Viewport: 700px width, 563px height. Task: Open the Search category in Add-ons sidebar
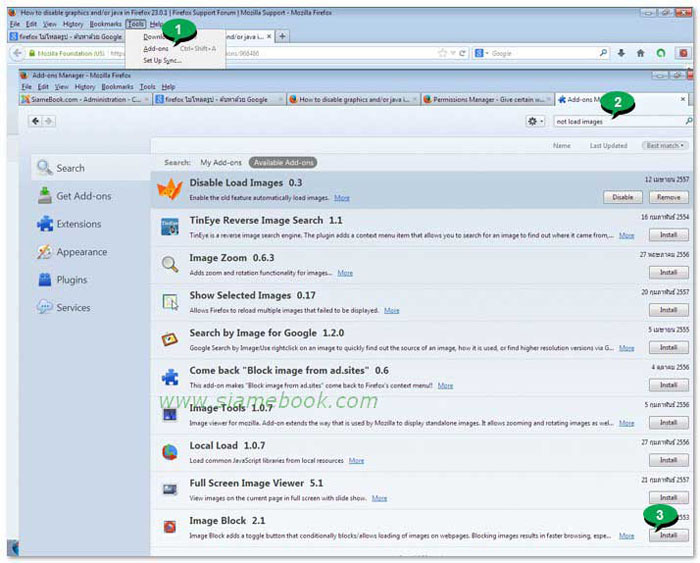(x=91, y=168)
